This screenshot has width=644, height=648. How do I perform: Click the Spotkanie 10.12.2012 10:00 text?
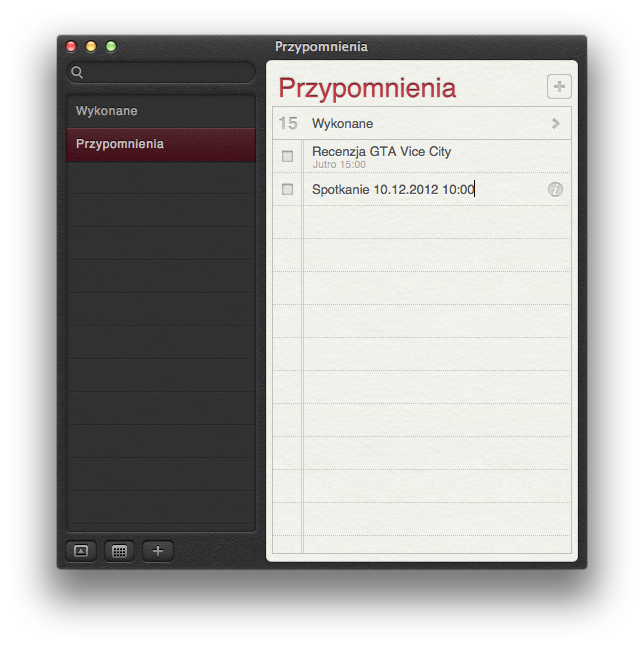click(x=392, y=189)
